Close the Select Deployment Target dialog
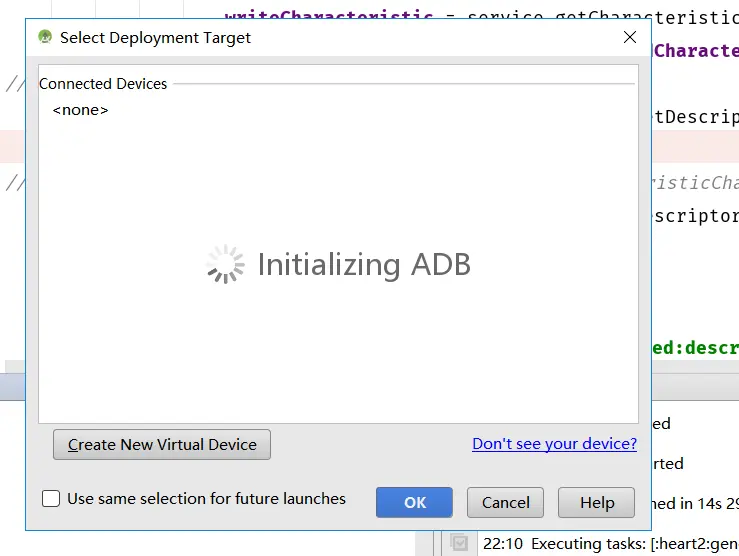Viewport: 739px width, 556px height. pos(630,37)
